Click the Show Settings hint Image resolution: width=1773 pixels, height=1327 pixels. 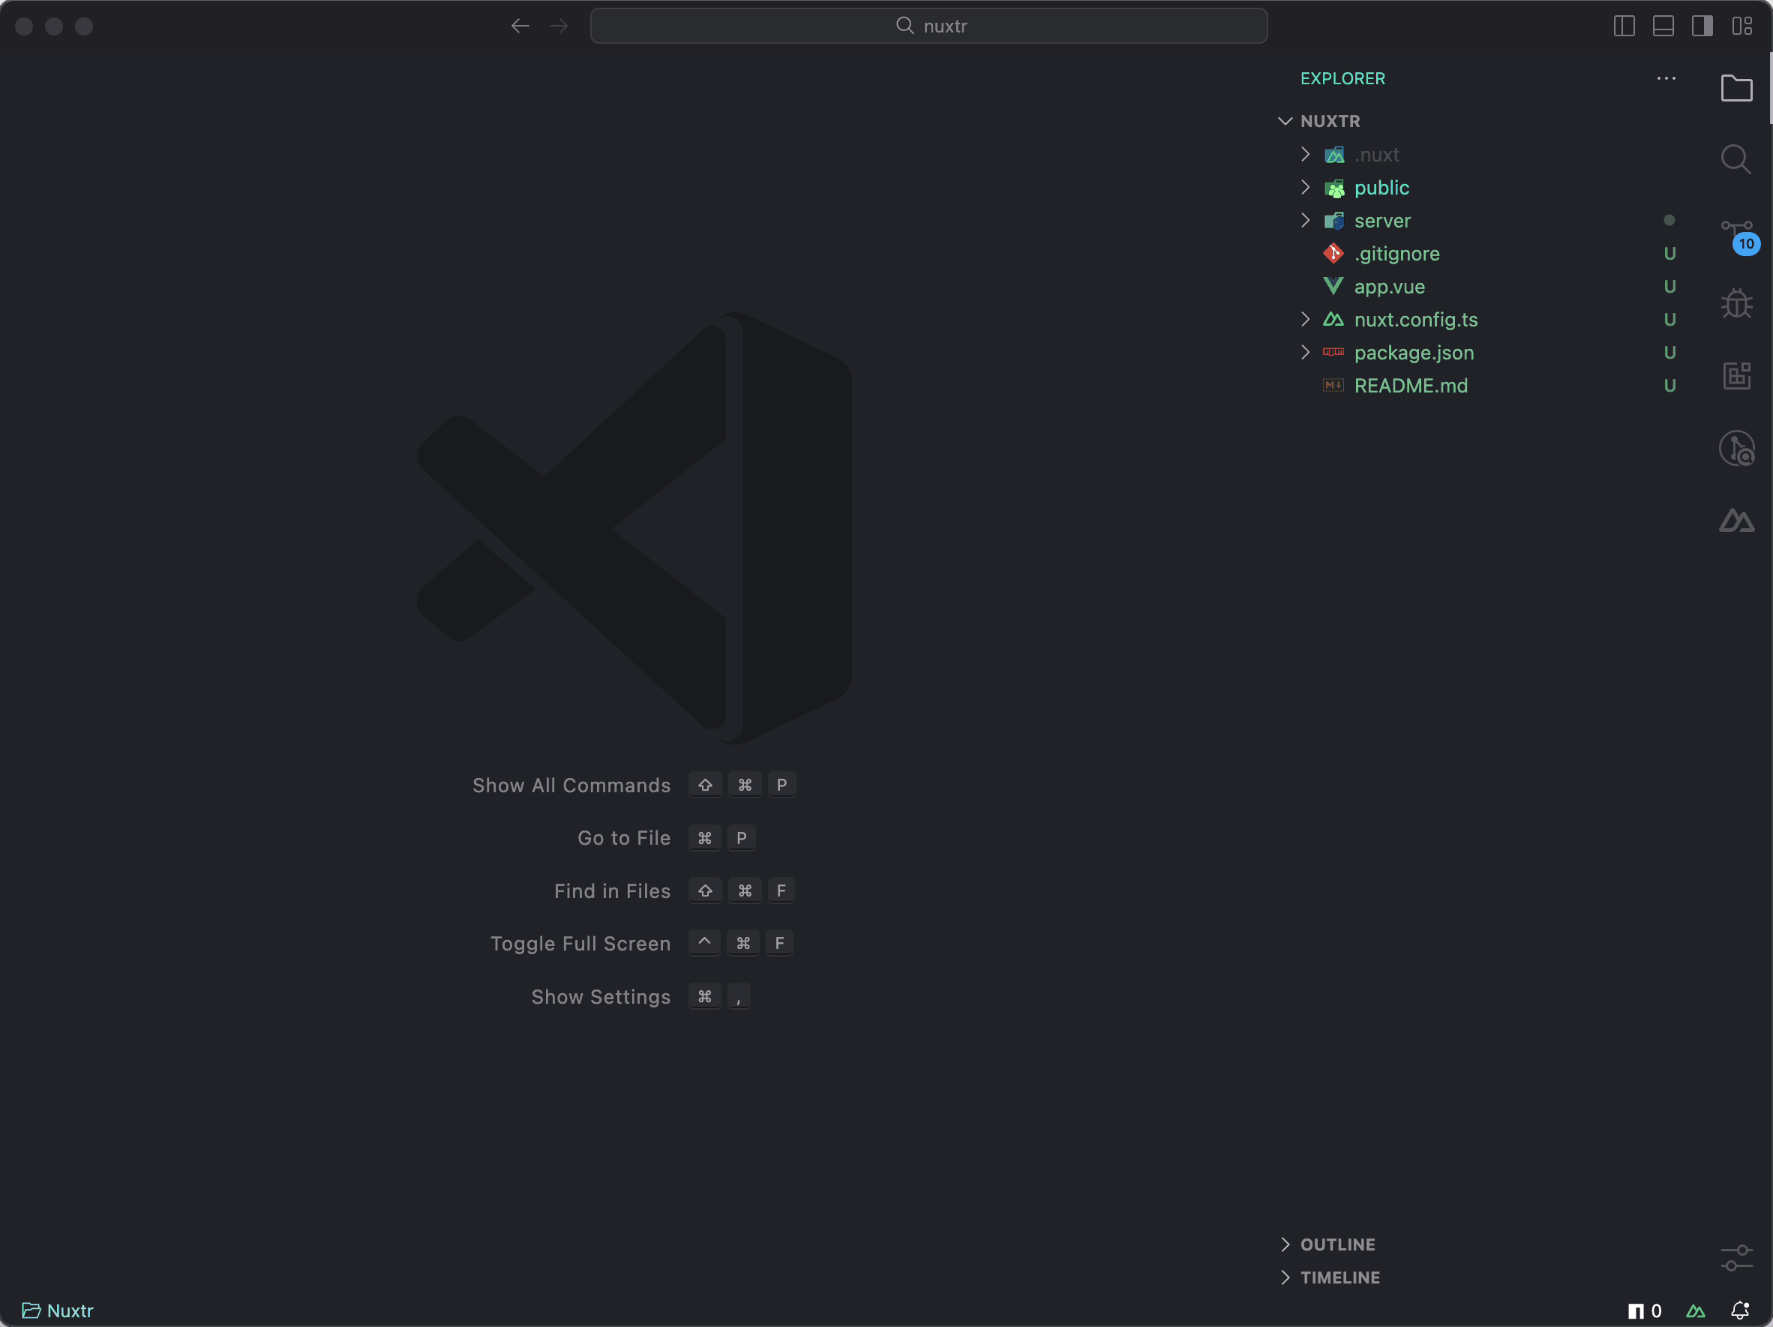pyautogui.click(x=601, y=997)
